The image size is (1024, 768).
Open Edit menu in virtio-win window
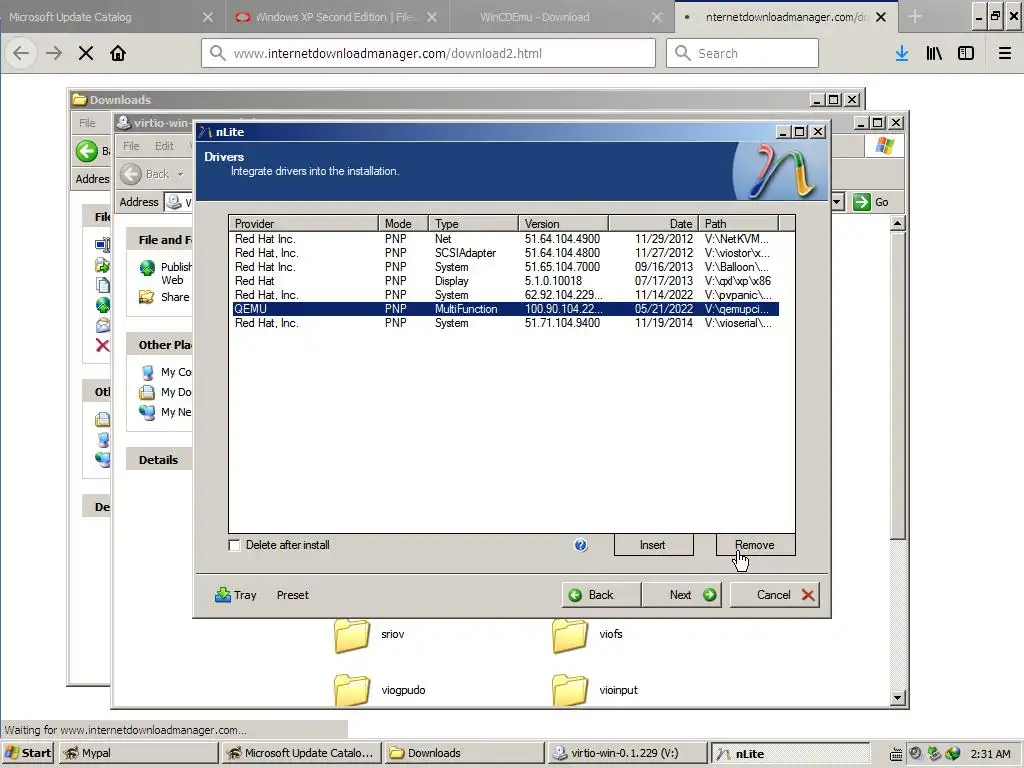tap(165, 146)
